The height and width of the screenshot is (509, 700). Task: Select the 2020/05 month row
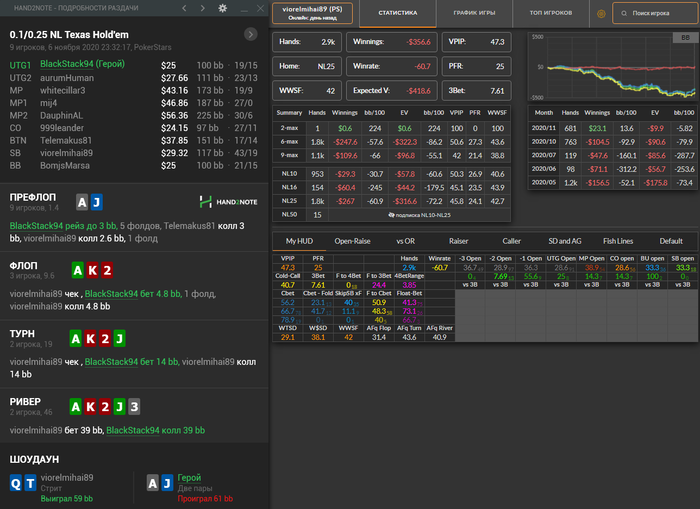(612, 183)
